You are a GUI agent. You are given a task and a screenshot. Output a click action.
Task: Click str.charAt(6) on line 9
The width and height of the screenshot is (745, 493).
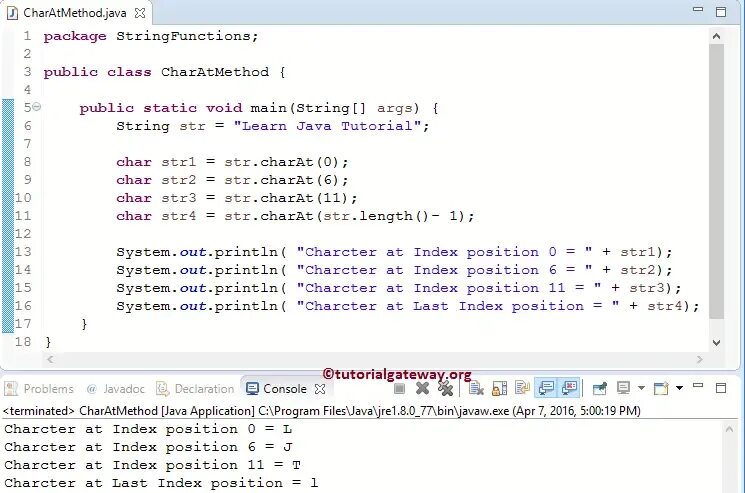click(281, 180)
